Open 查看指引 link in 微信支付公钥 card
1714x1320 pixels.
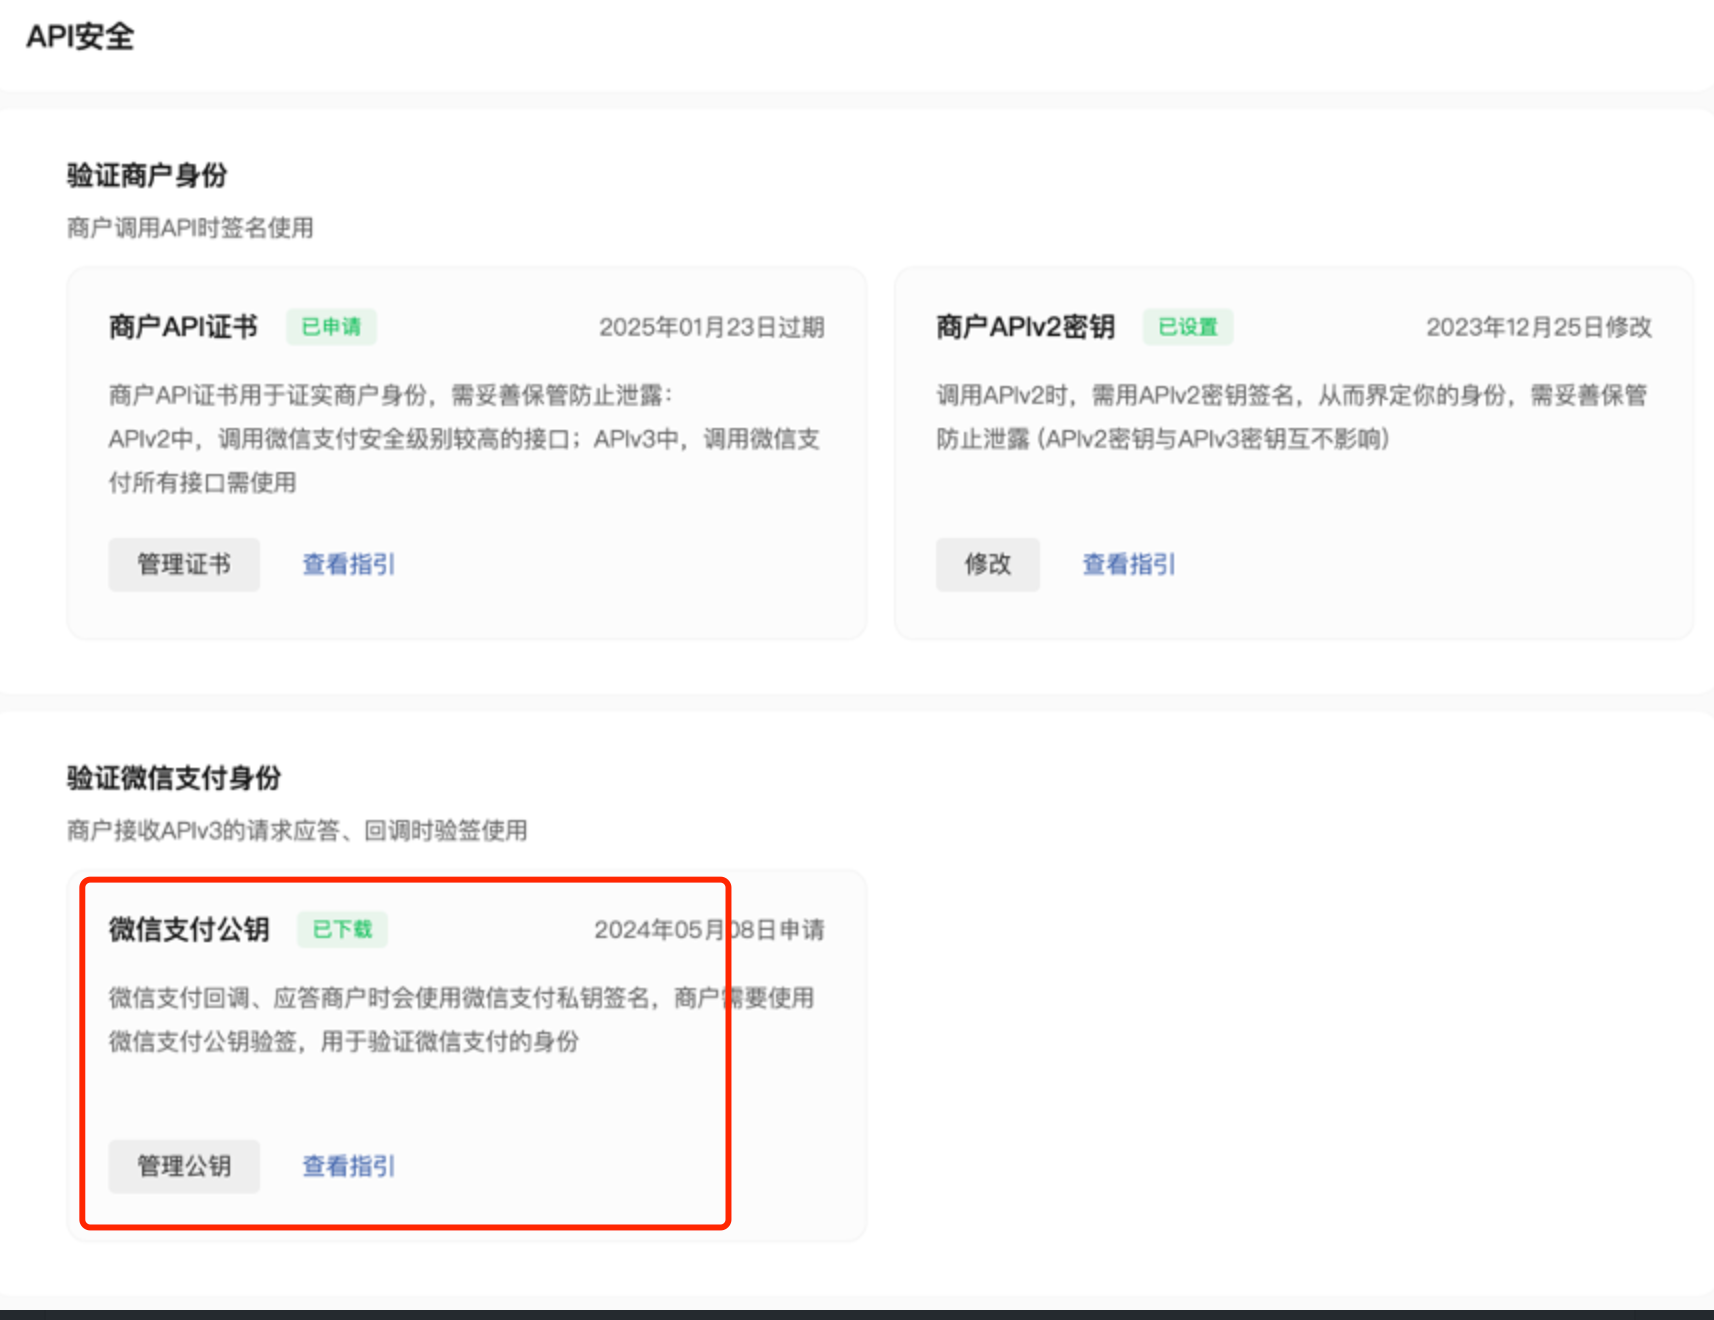click(x=349, y=1166)
